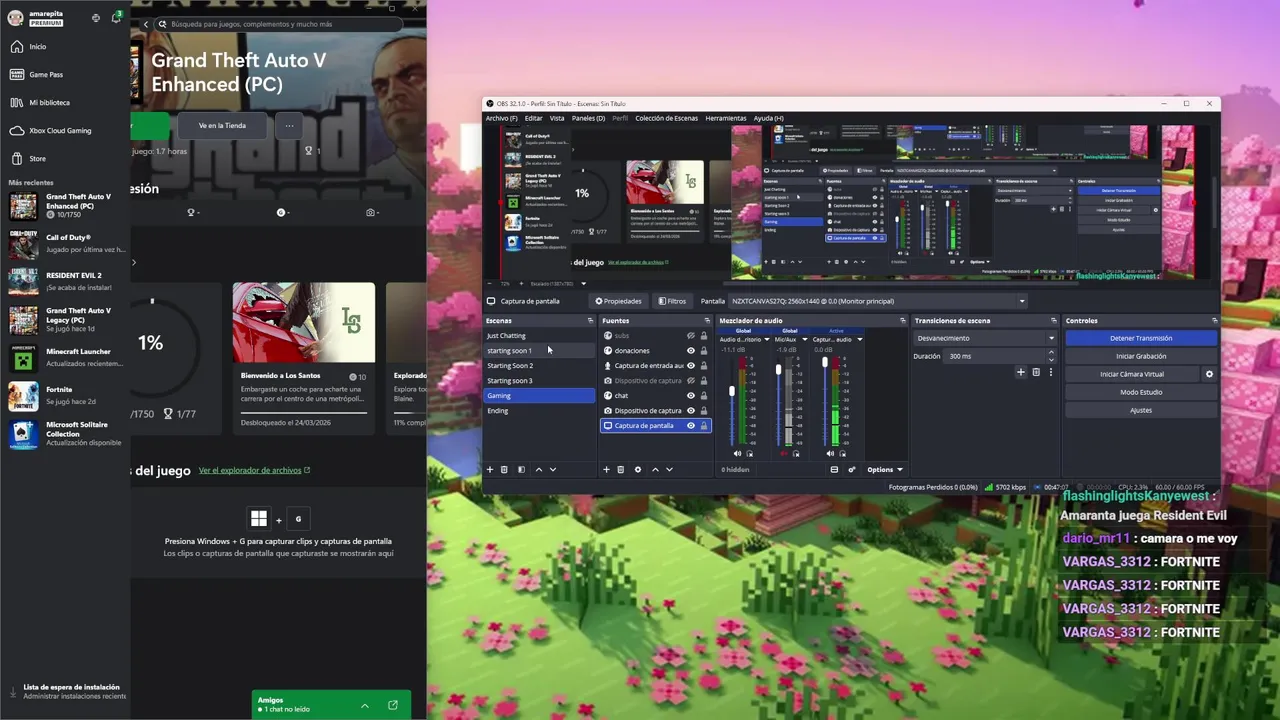
Task: Open source properties gear in Fuentes toolbar
Action: 638,469
